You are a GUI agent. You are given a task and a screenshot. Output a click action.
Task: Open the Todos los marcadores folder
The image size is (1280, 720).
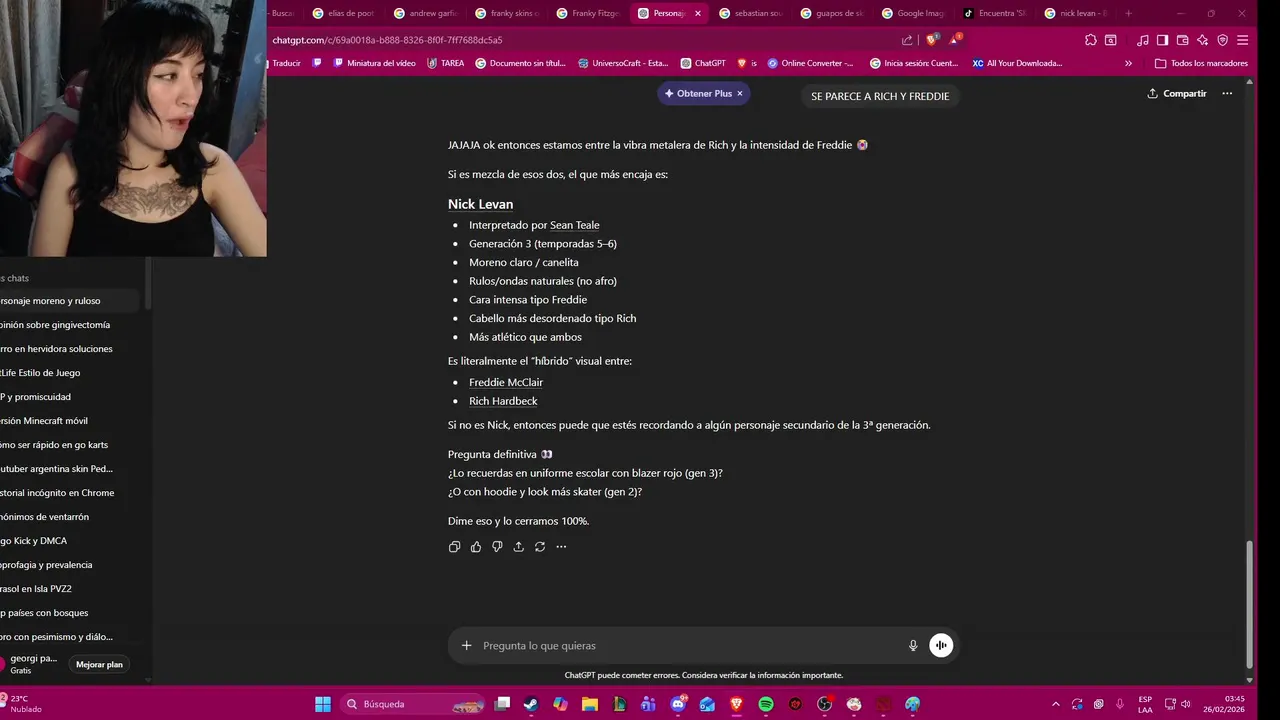[x=1201, y=63]
